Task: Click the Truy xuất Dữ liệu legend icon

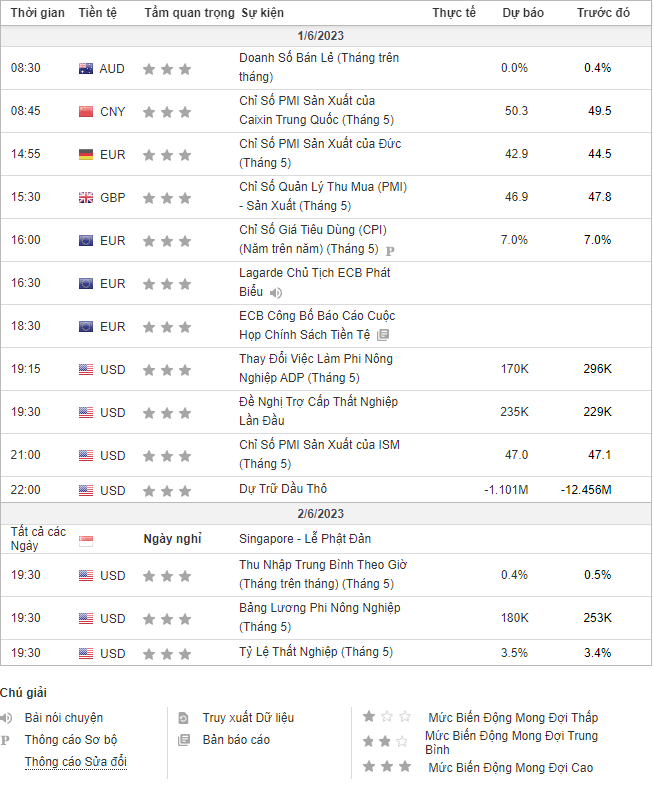Action: point(183,718)
